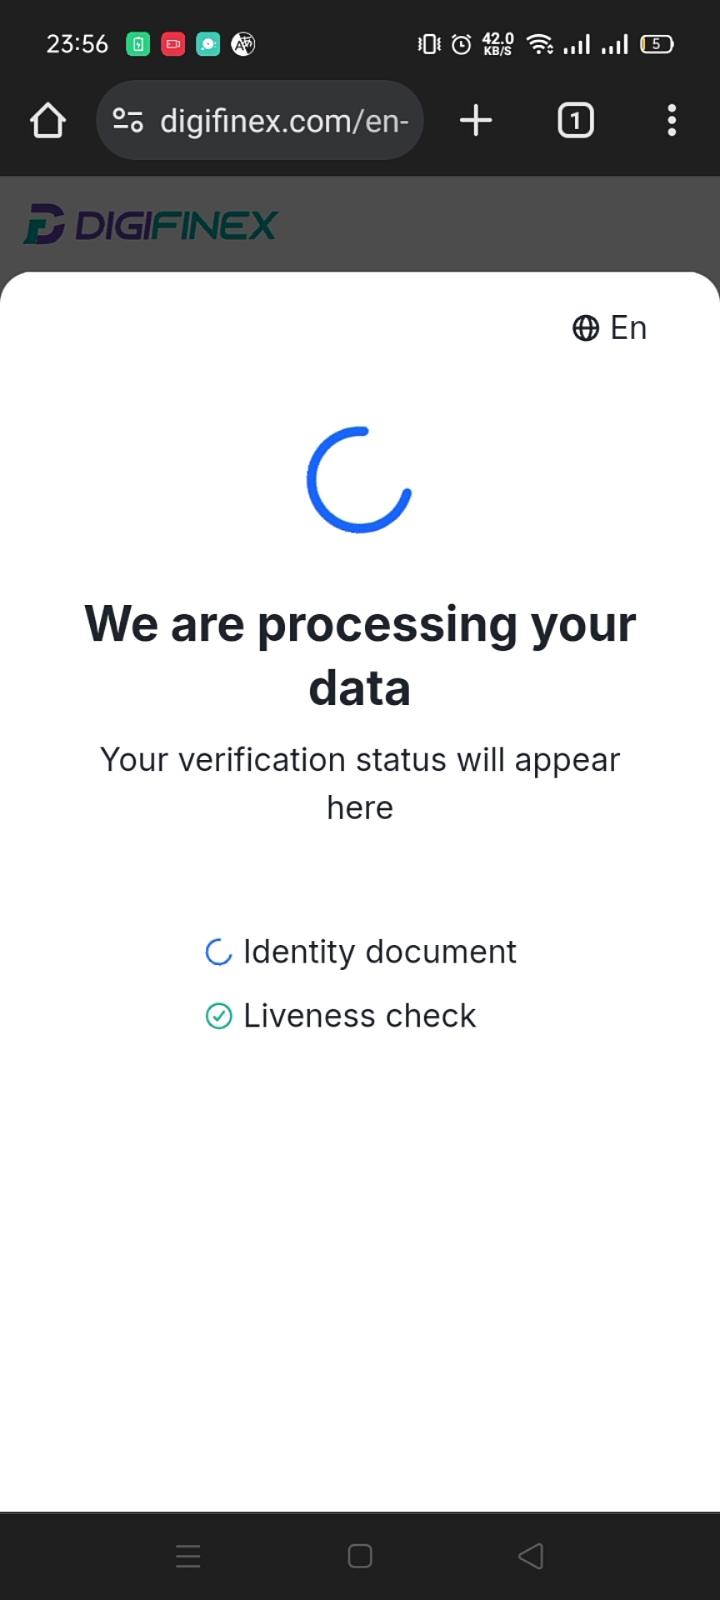Tap the Android home navigation button
The height and width of the screenshot is (1600, 720).
[x=360, y=1556]
